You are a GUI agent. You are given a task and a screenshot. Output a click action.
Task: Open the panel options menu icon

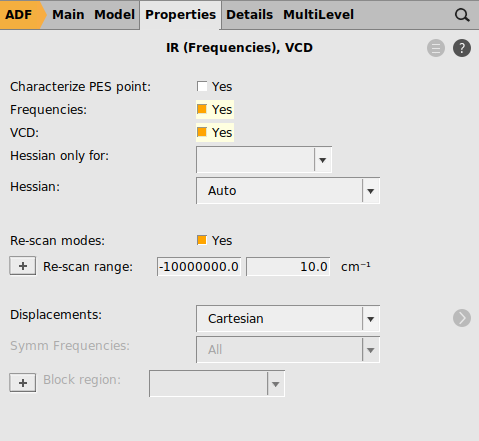436,48
